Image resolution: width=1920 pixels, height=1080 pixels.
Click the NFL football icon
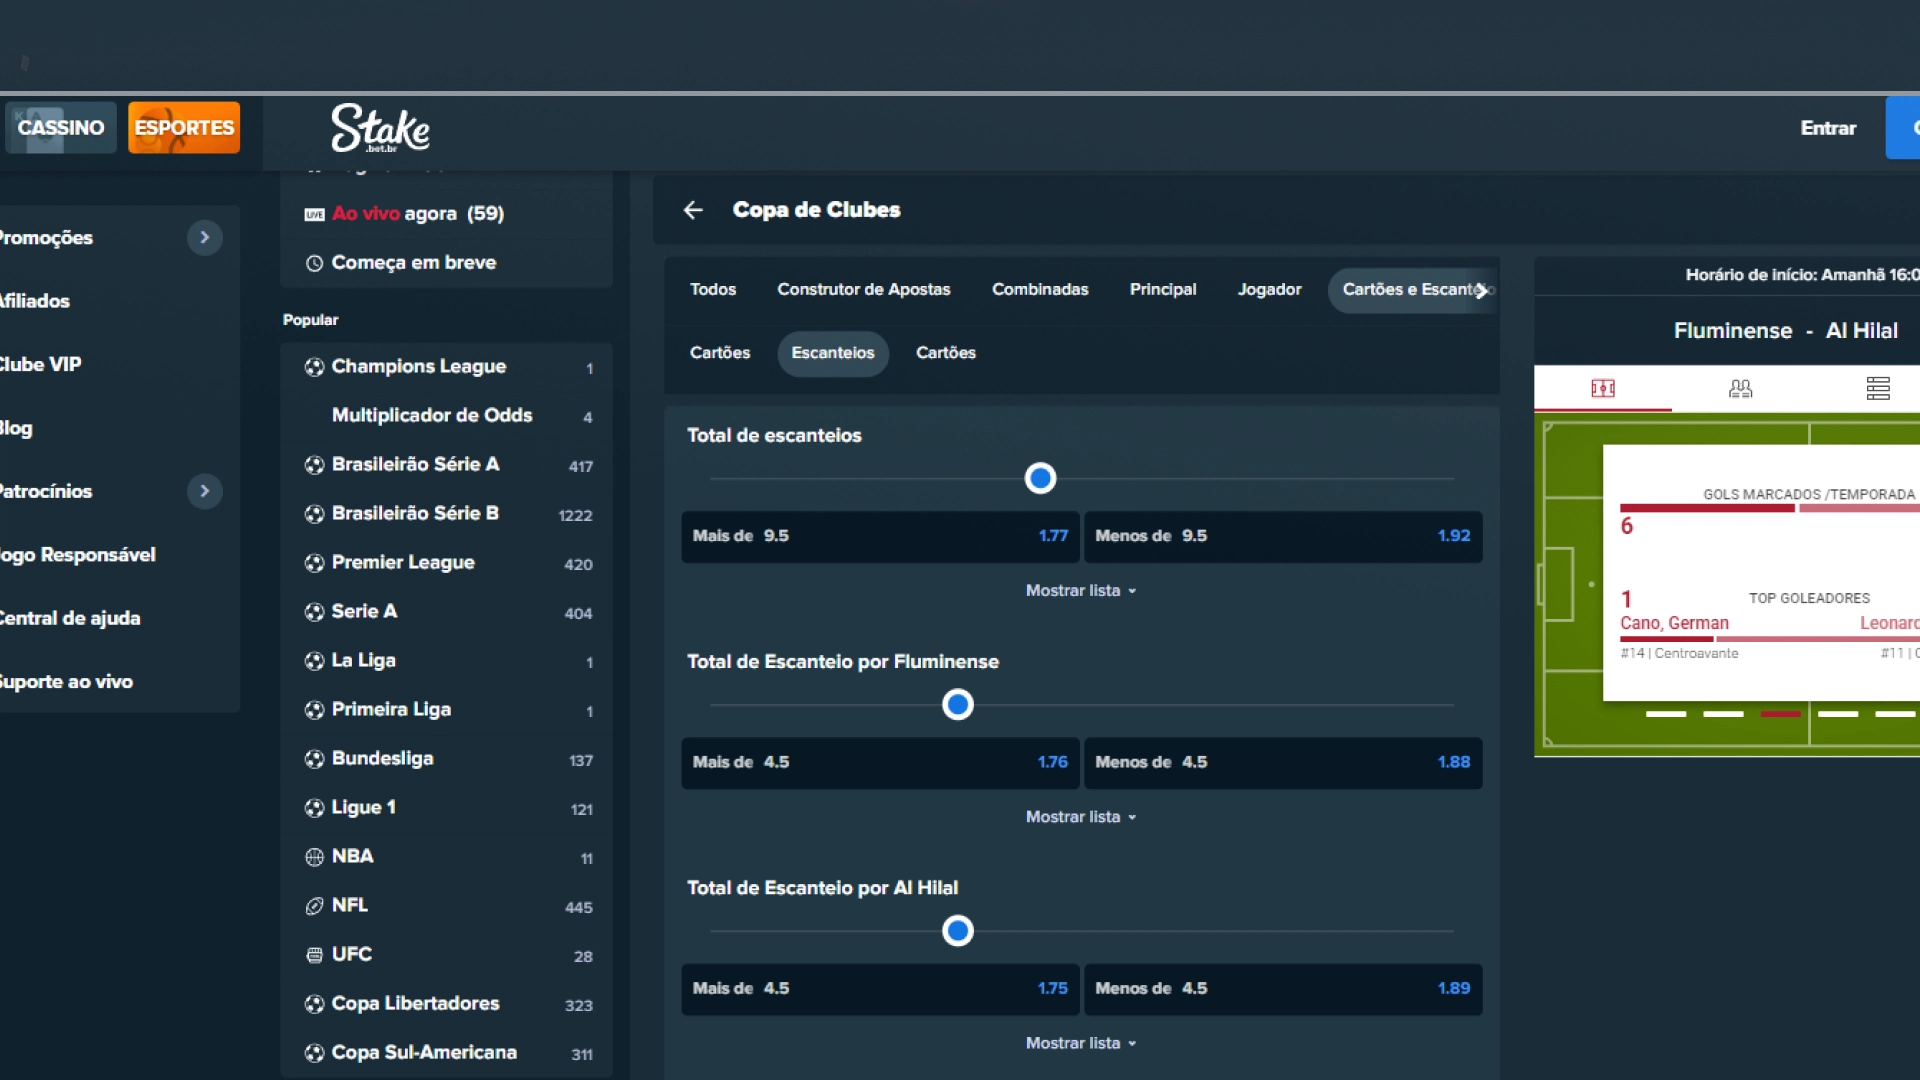tap(314, 906)
